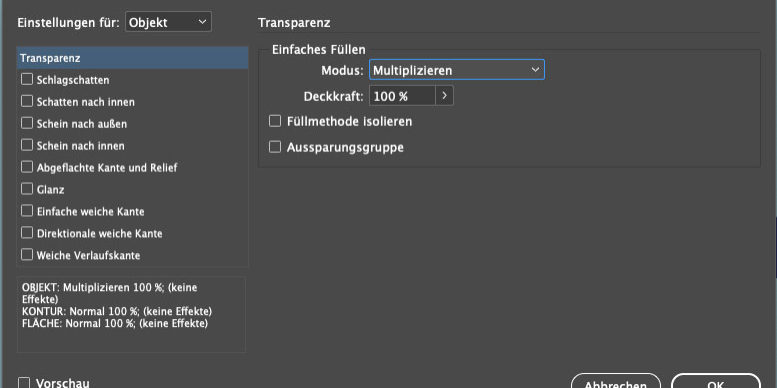Toggle Aussparungsgruppe checkbox
The height and width of the screenshot is (388, 777).
(x=275, y=147)
